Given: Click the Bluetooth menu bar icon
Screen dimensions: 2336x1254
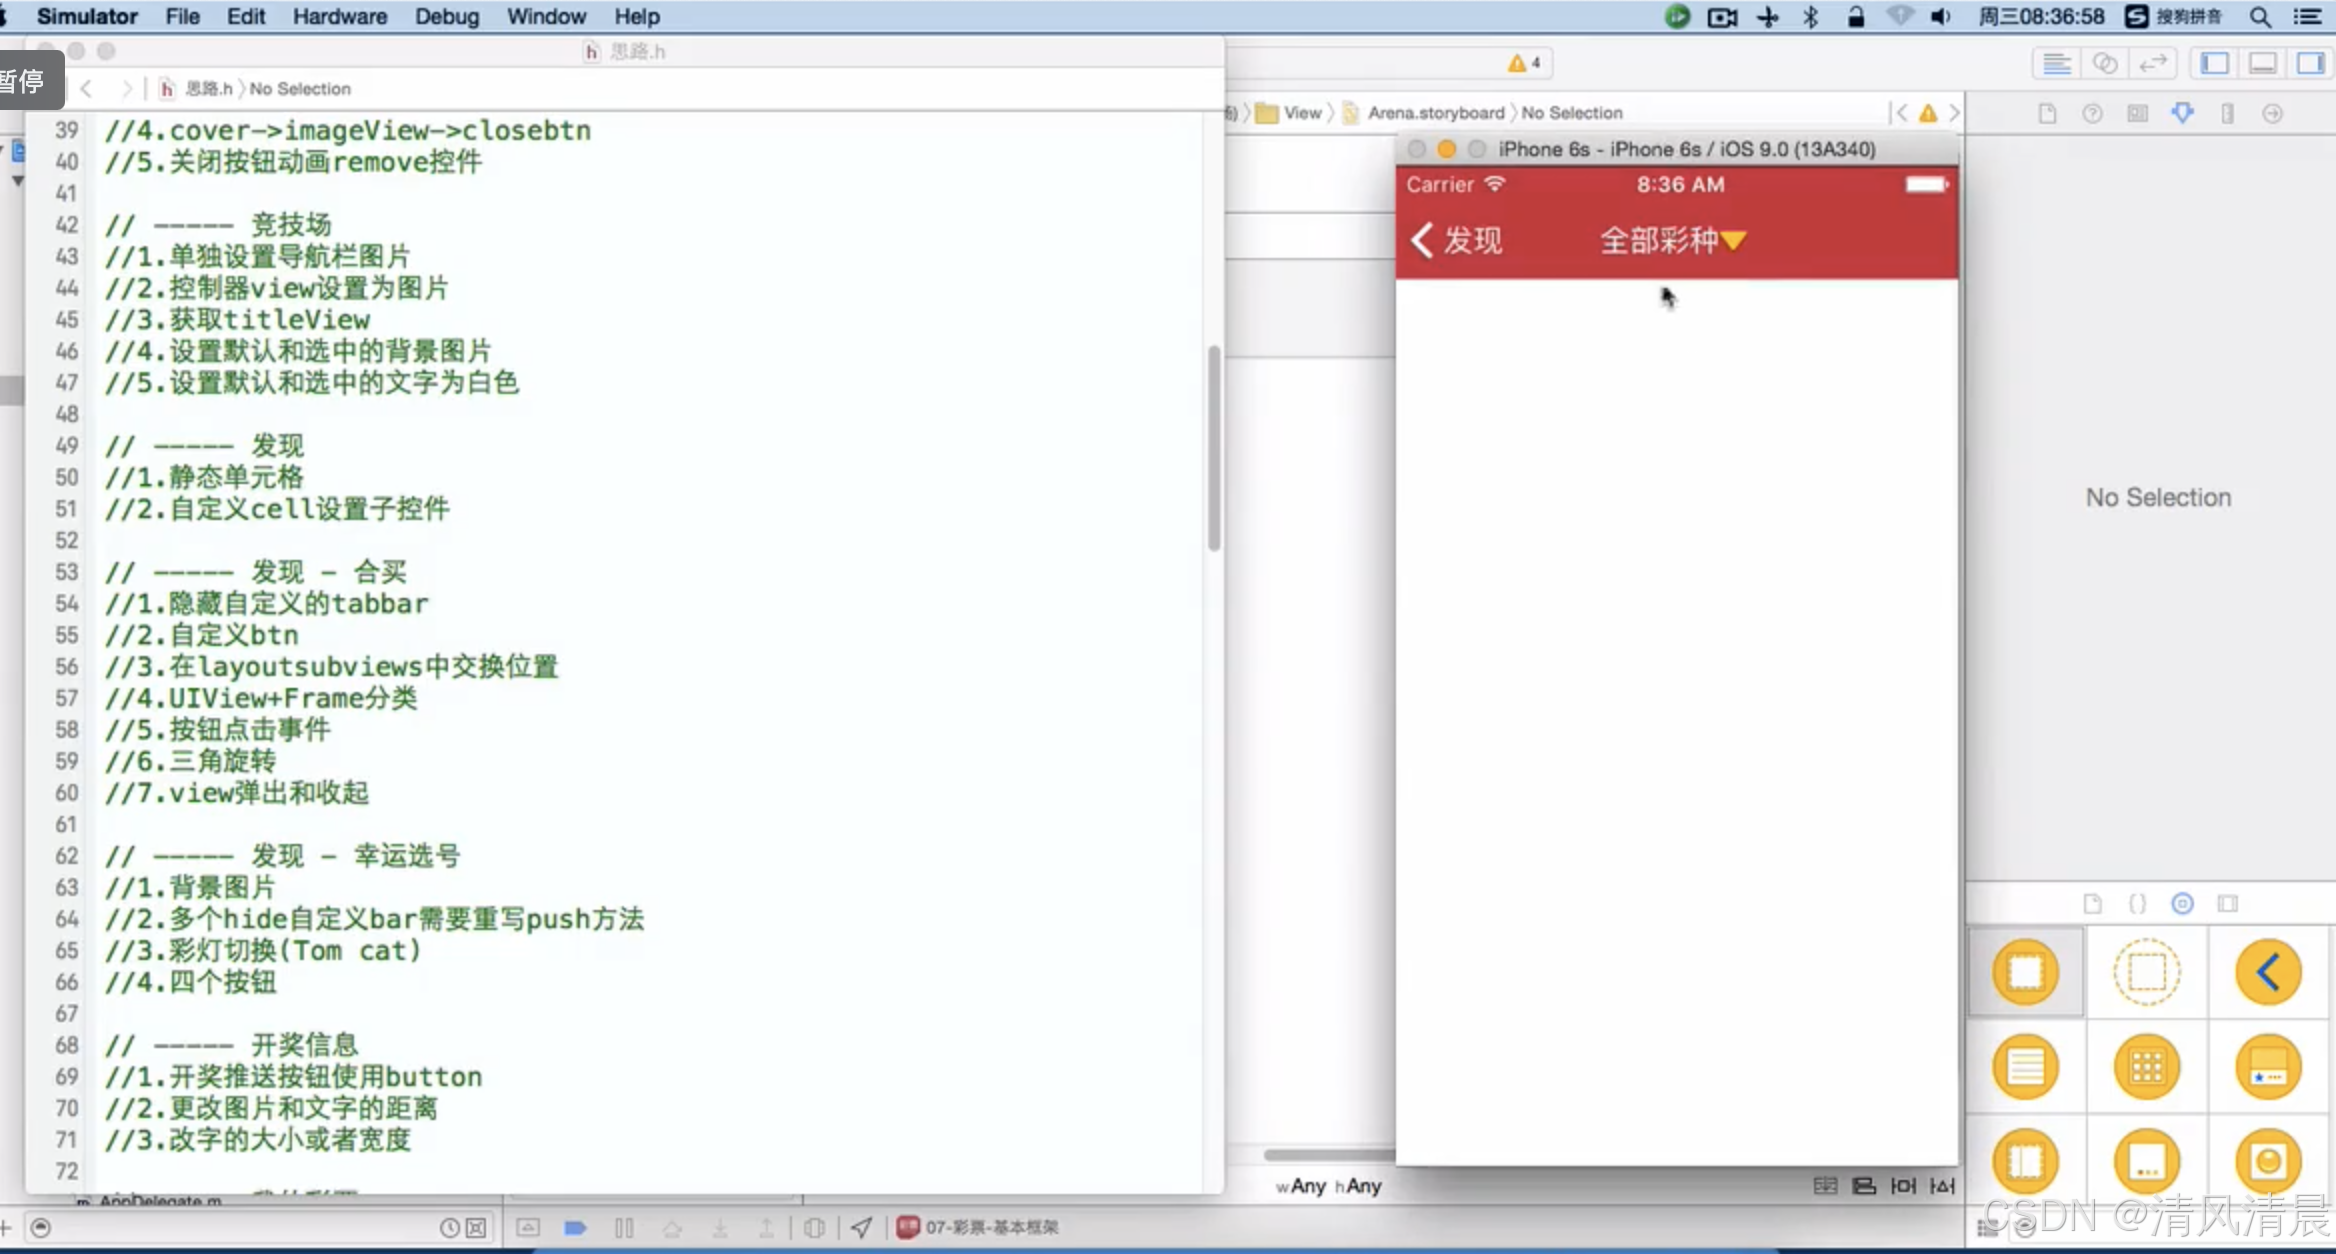Looking at the screenshot, I should click(1811, 16).
